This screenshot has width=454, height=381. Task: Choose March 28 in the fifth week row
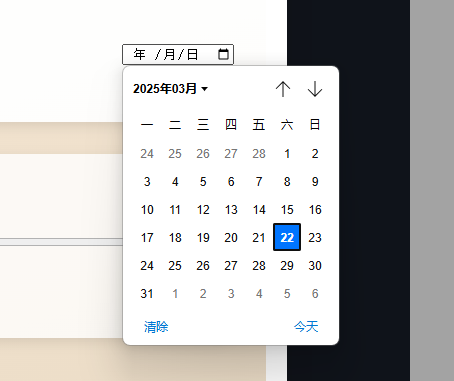click(x=259, y=266)
